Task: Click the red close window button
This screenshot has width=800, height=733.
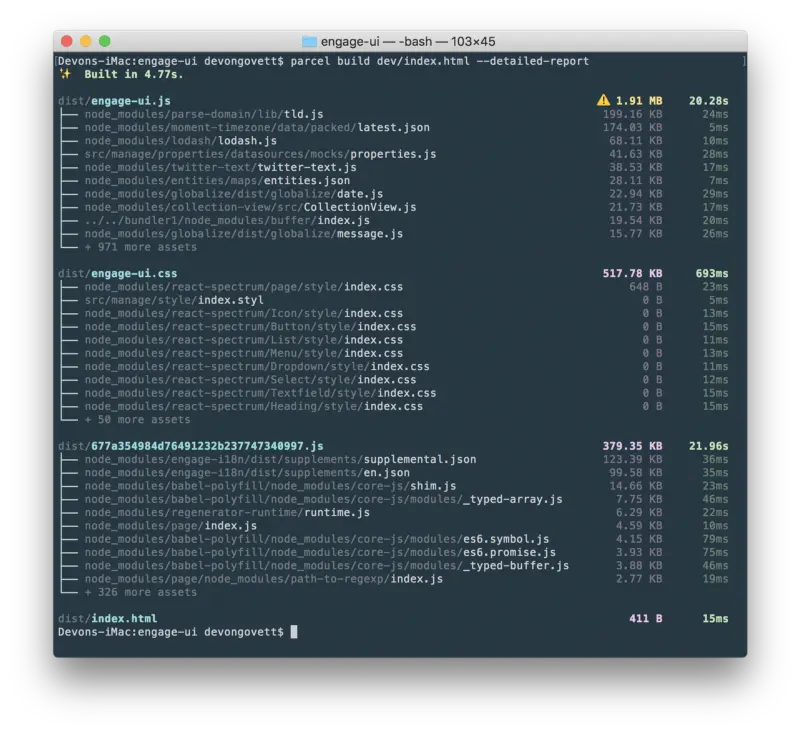Action: (66, 41)
